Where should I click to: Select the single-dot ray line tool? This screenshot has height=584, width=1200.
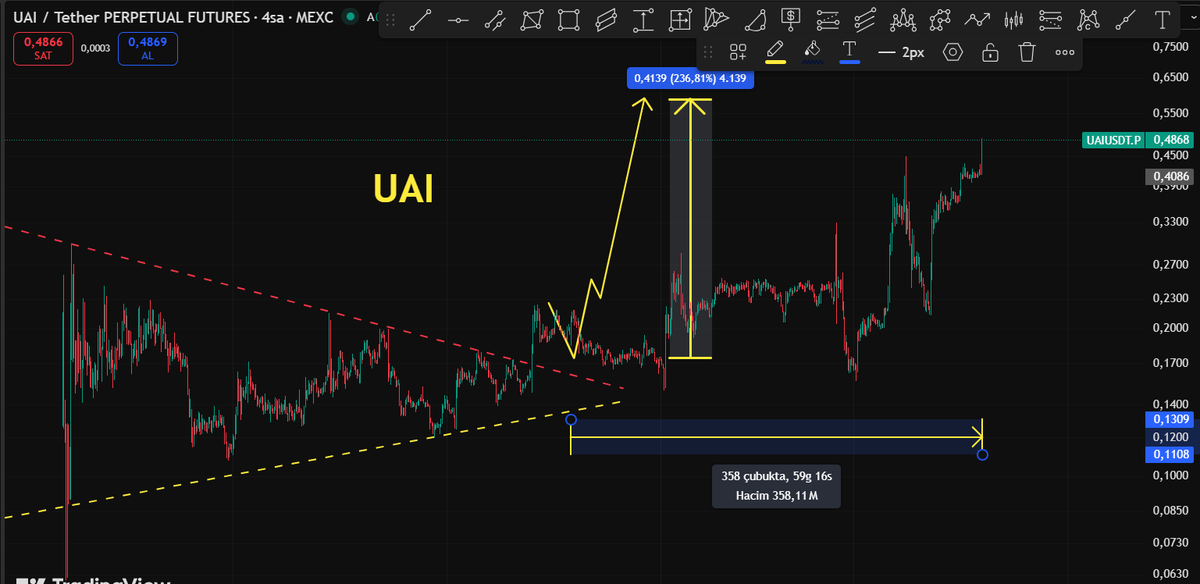point(1125,19)
